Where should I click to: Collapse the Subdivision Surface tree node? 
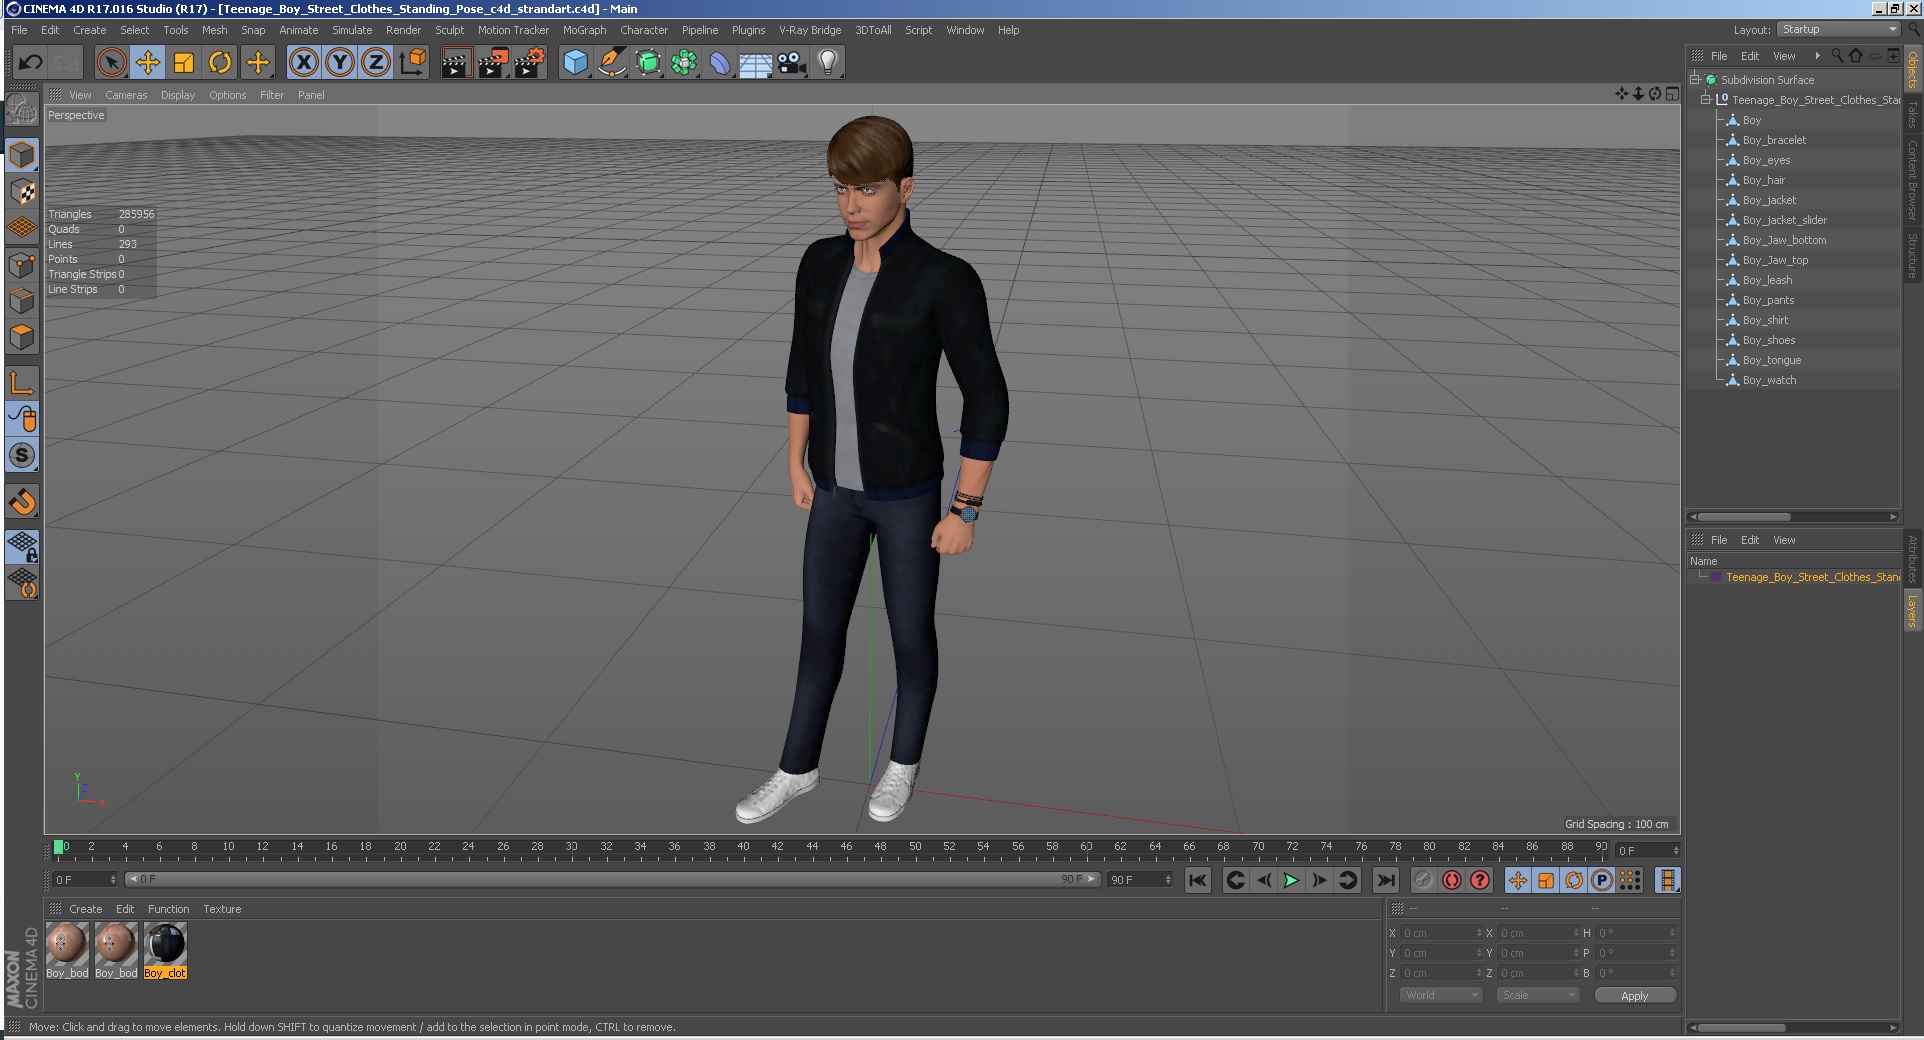[x=1695, y=80]
